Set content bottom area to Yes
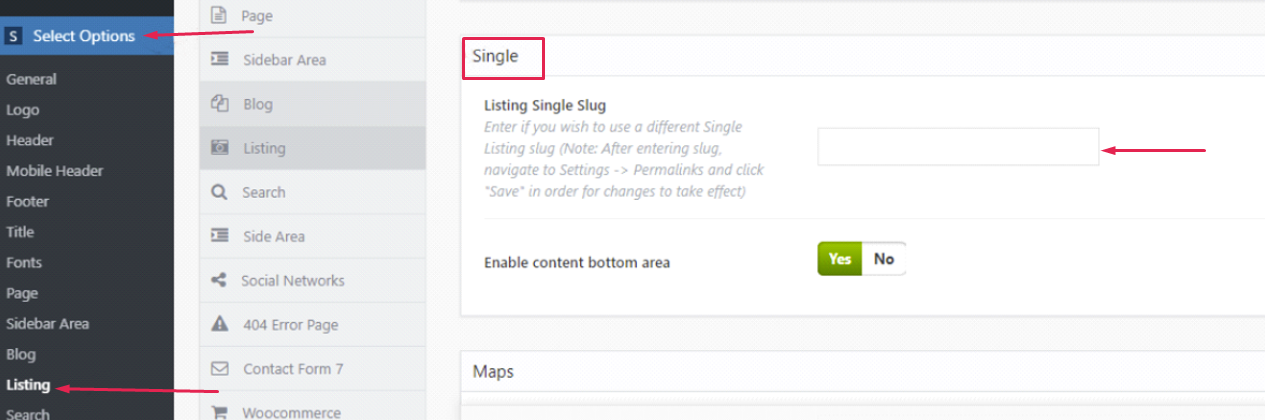This screenshot has width=1265, height=420. (840, 259)
